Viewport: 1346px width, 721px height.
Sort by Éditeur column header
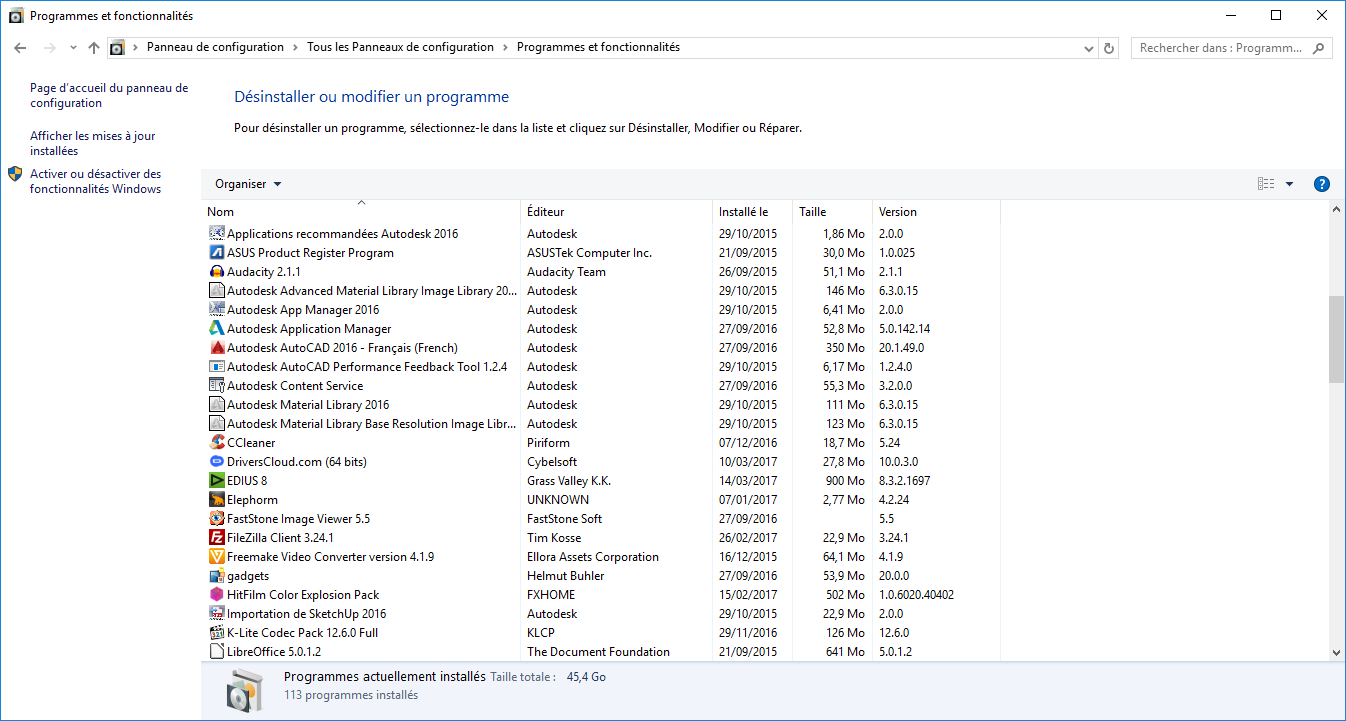pyautogui.click(x=617, y=212)
